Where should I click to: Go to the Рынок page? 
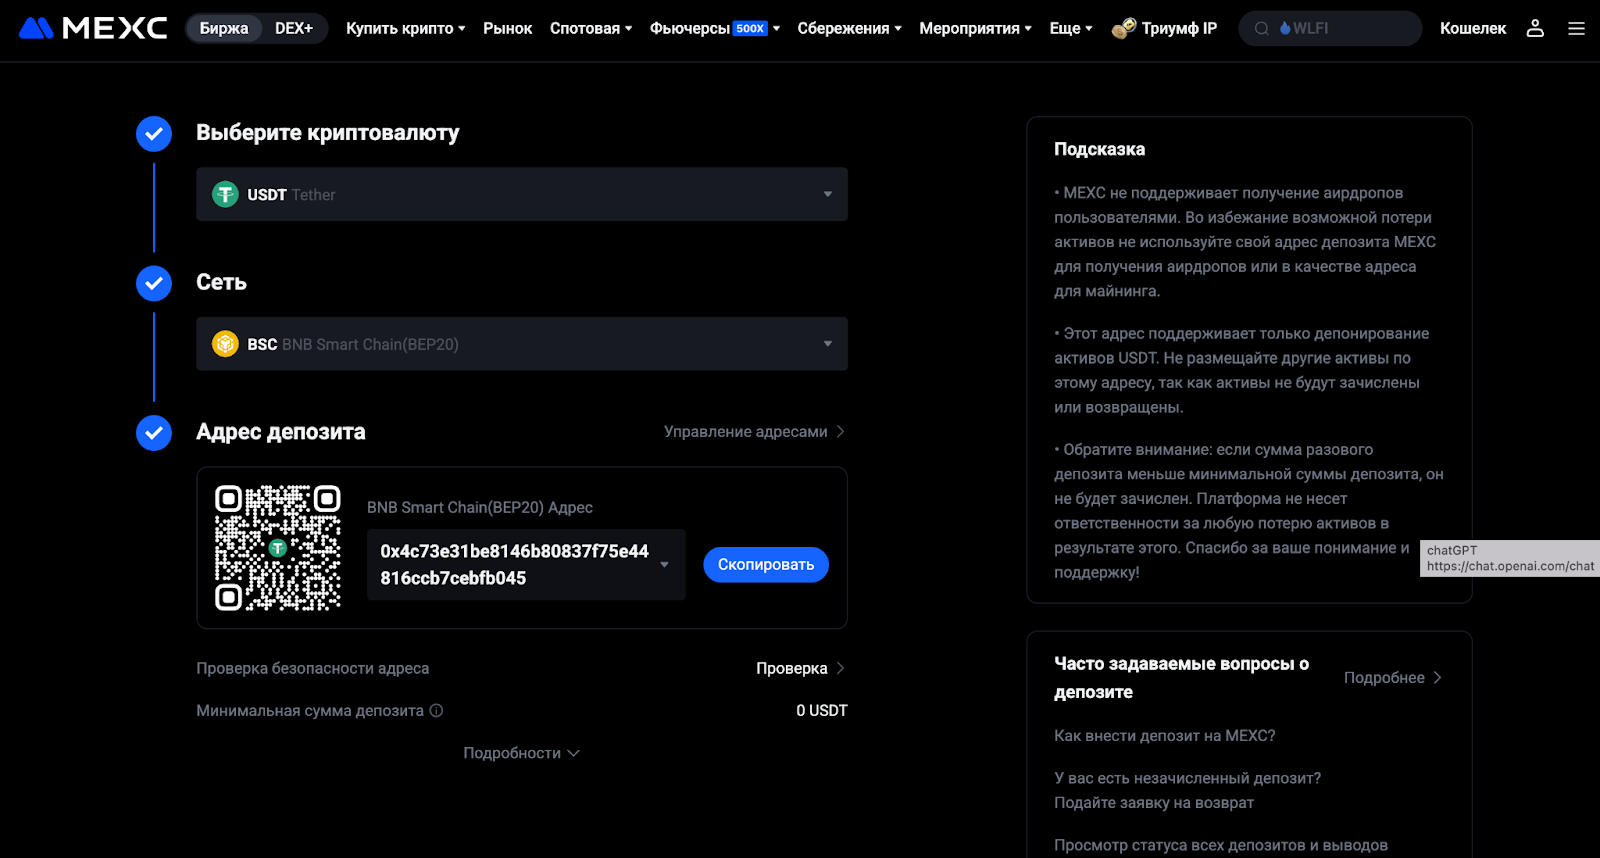507,28
